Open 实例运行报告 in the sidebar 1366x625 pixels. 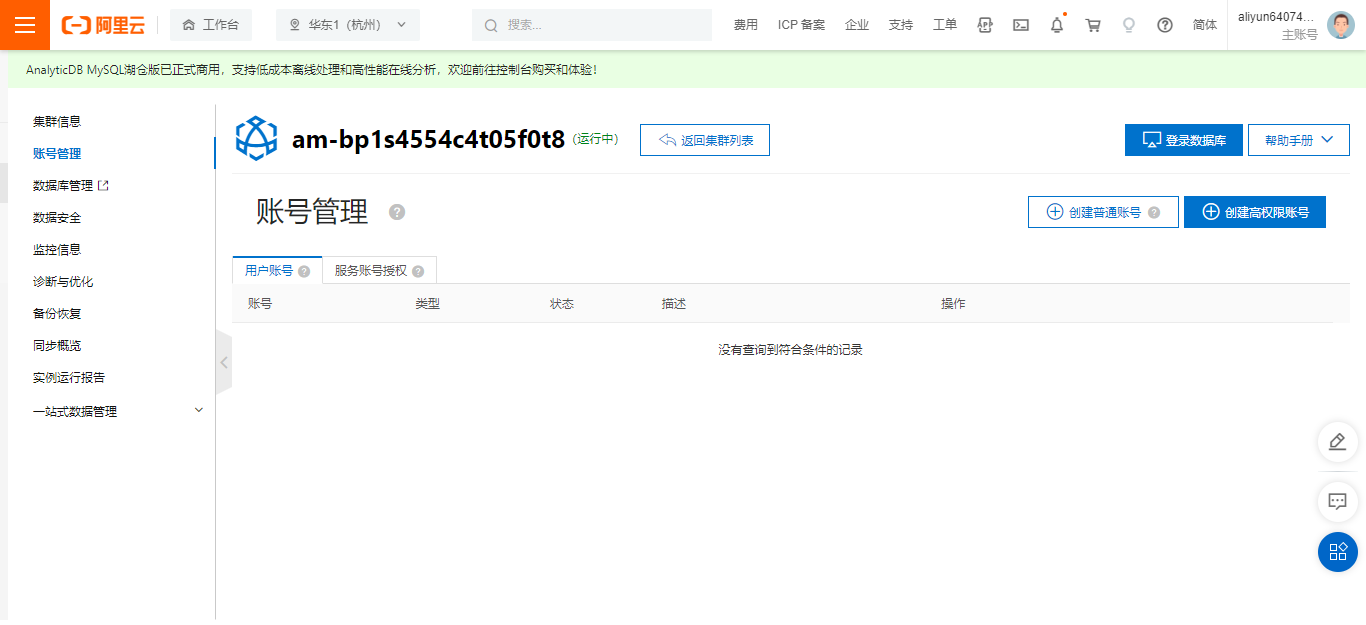[69, 377]
